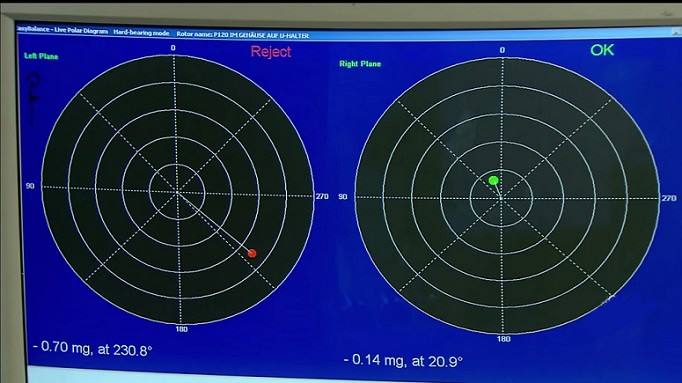Click the Right Plane label

[x=360, y=64]
